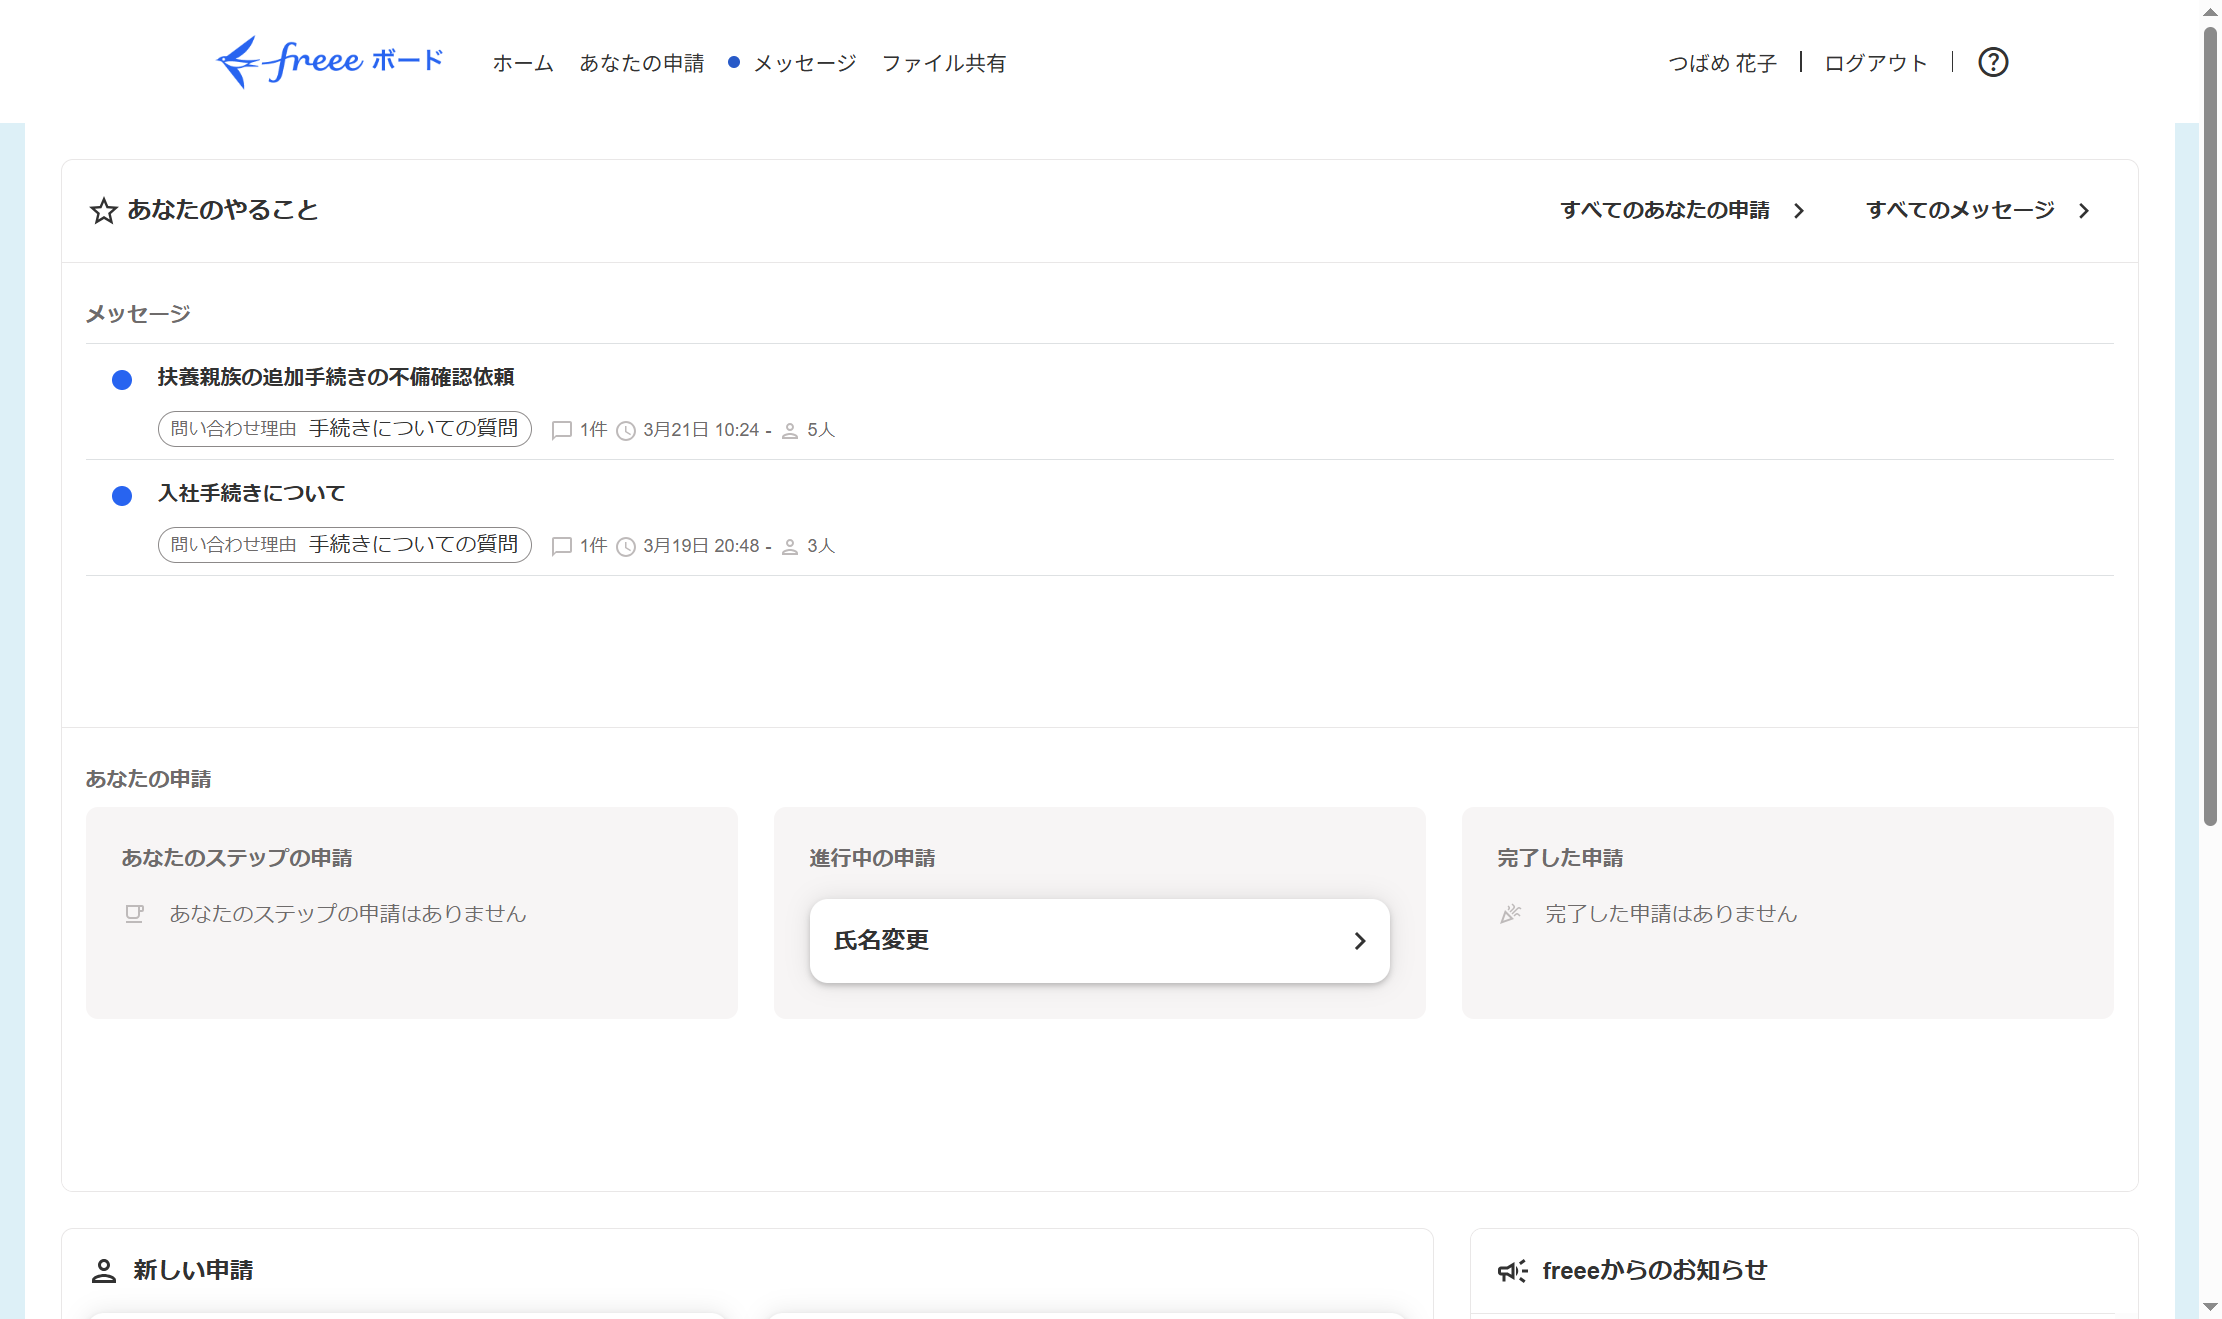This screenshot has height=1319, width=2222.
Task: Click comment count icon on 3月21日 message
Action: pyautogui.click(x=562, y=430)
